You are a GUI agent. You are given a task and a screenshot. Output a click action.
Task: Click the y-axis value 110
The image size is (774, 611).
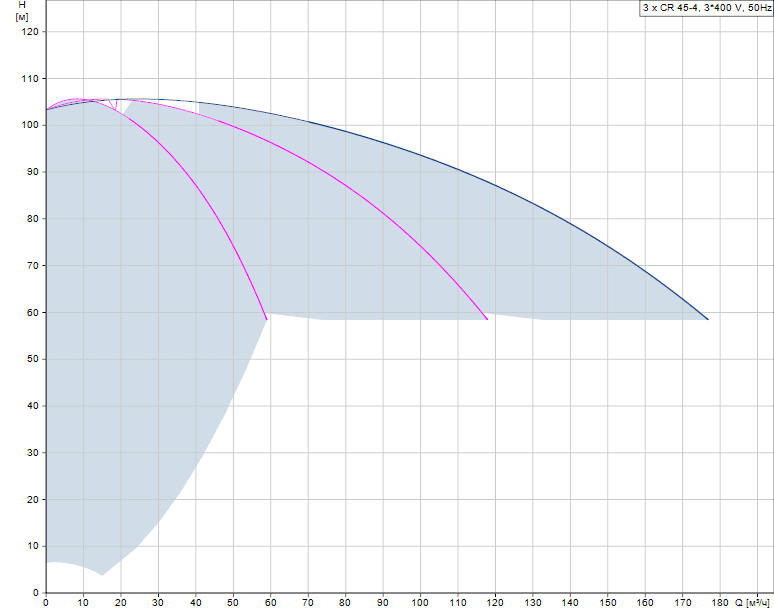point(30,78)
